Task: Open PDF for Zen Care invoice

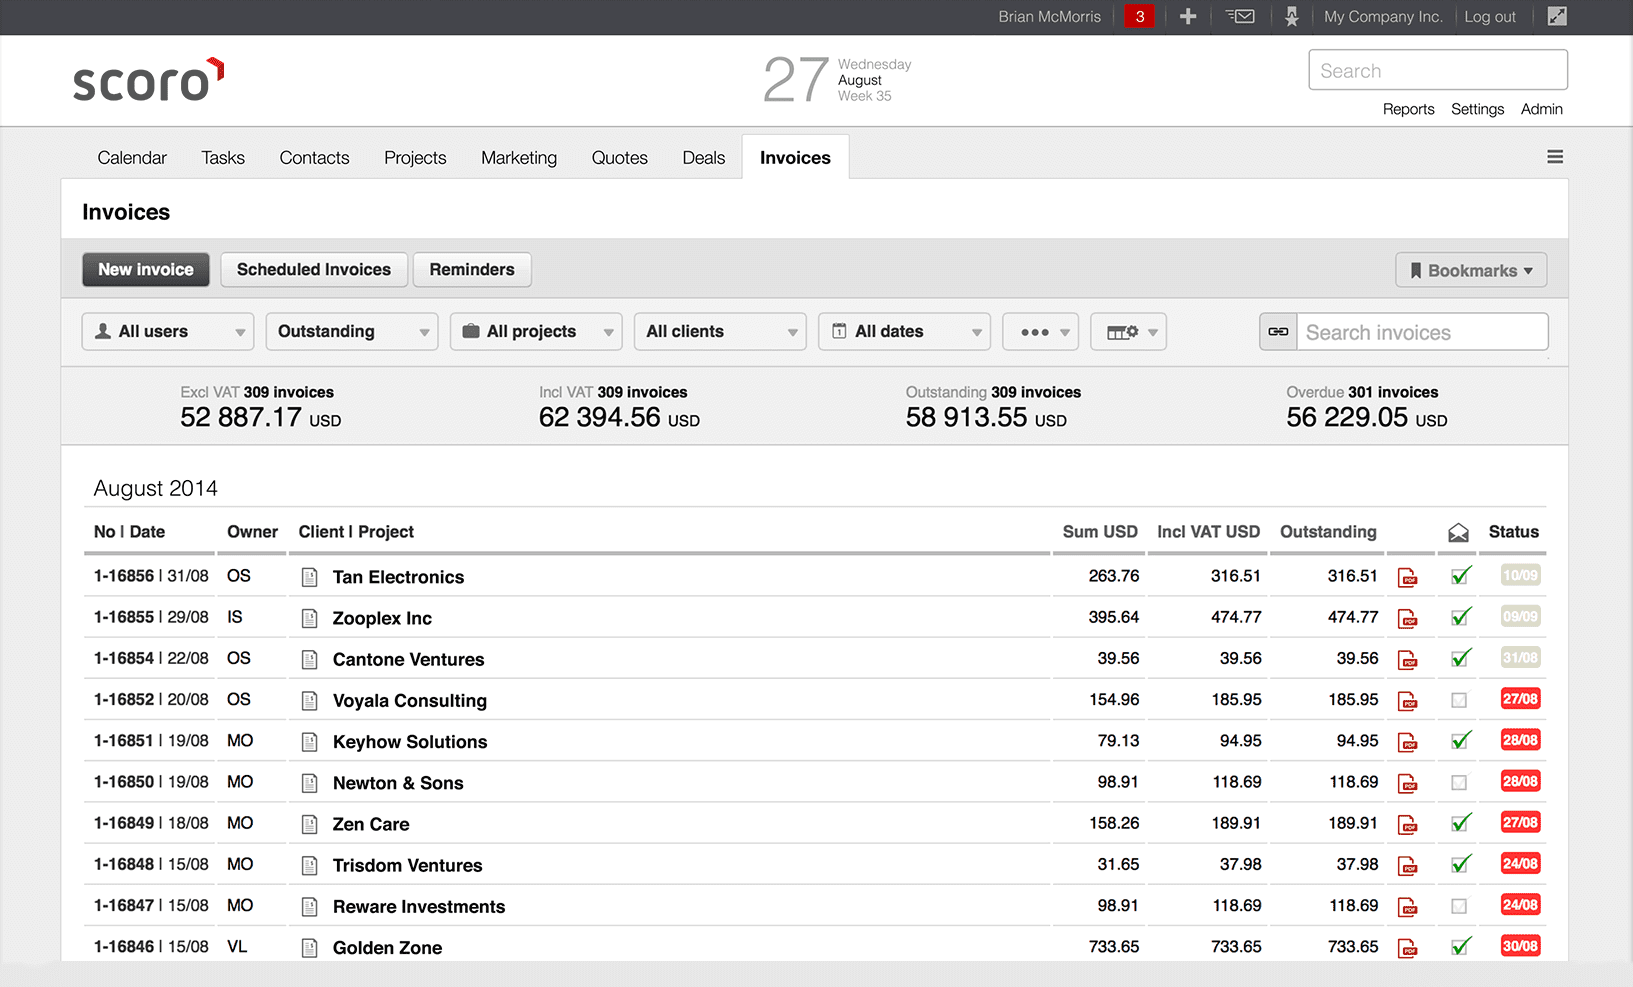Action: (x=1408, y=824)
